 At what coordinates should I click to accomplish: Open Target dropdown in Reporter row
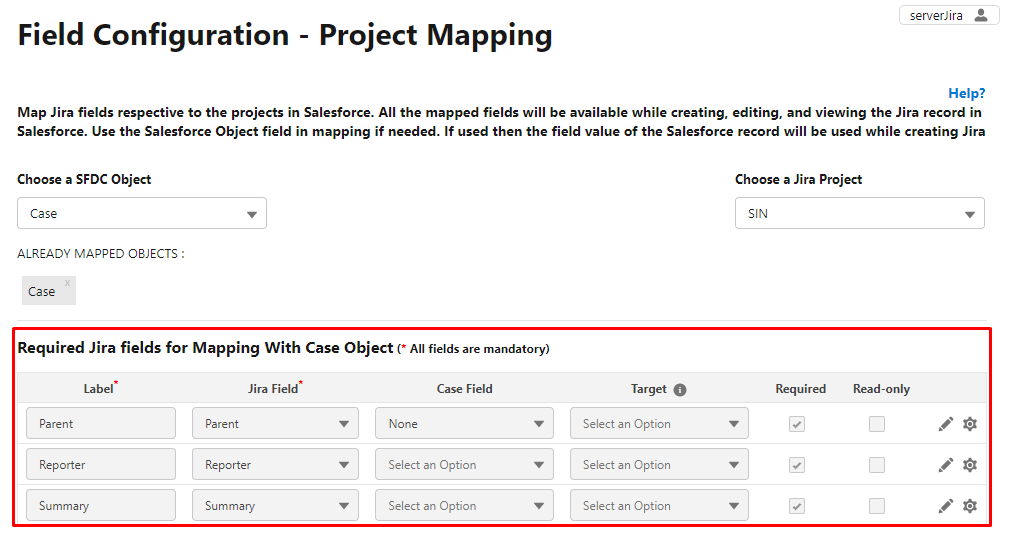coord(659,465)
